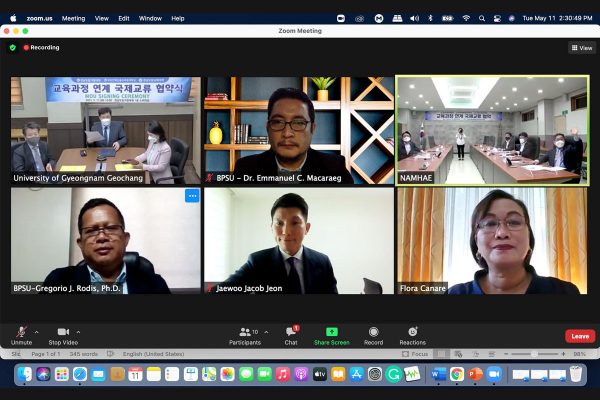Image resolution: width=600 pixels, height=400 pixels.
Task: Click the green encryption shield icon
Action: click(x=13, y=47)
